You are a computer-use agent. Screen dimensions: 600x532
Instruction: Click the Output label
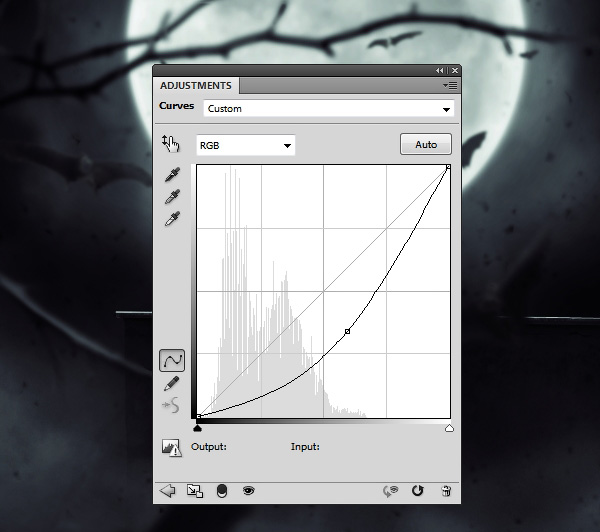[x=209, y=447]
